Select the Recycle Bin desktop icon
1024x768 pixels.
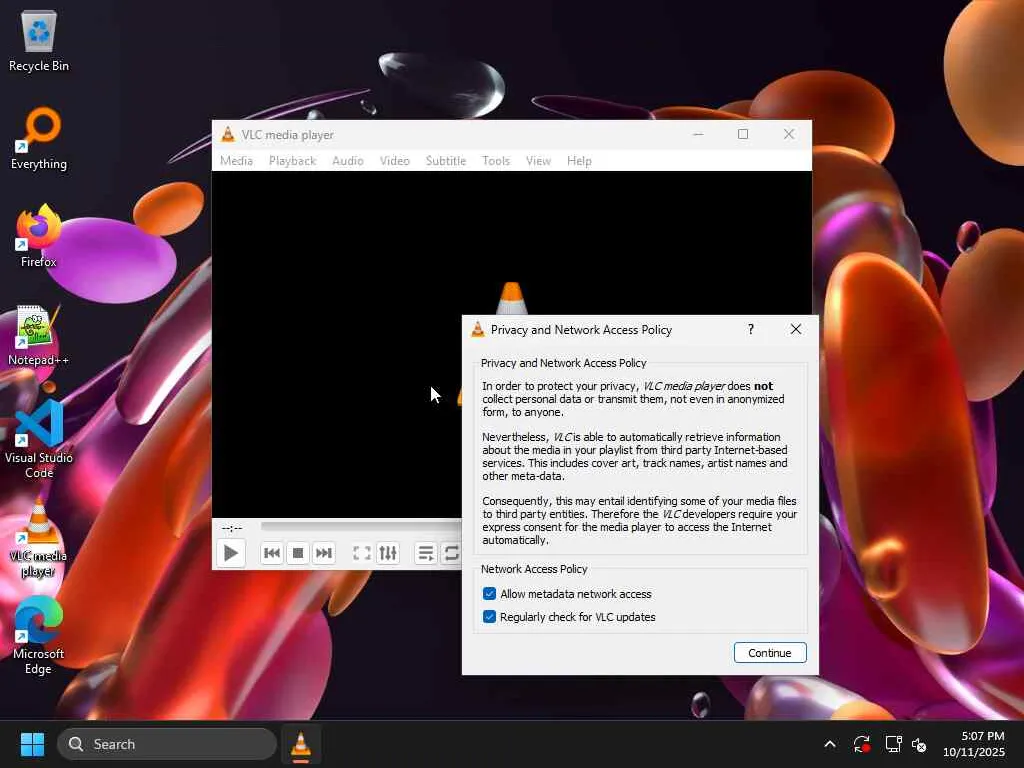tap(39, 40)
